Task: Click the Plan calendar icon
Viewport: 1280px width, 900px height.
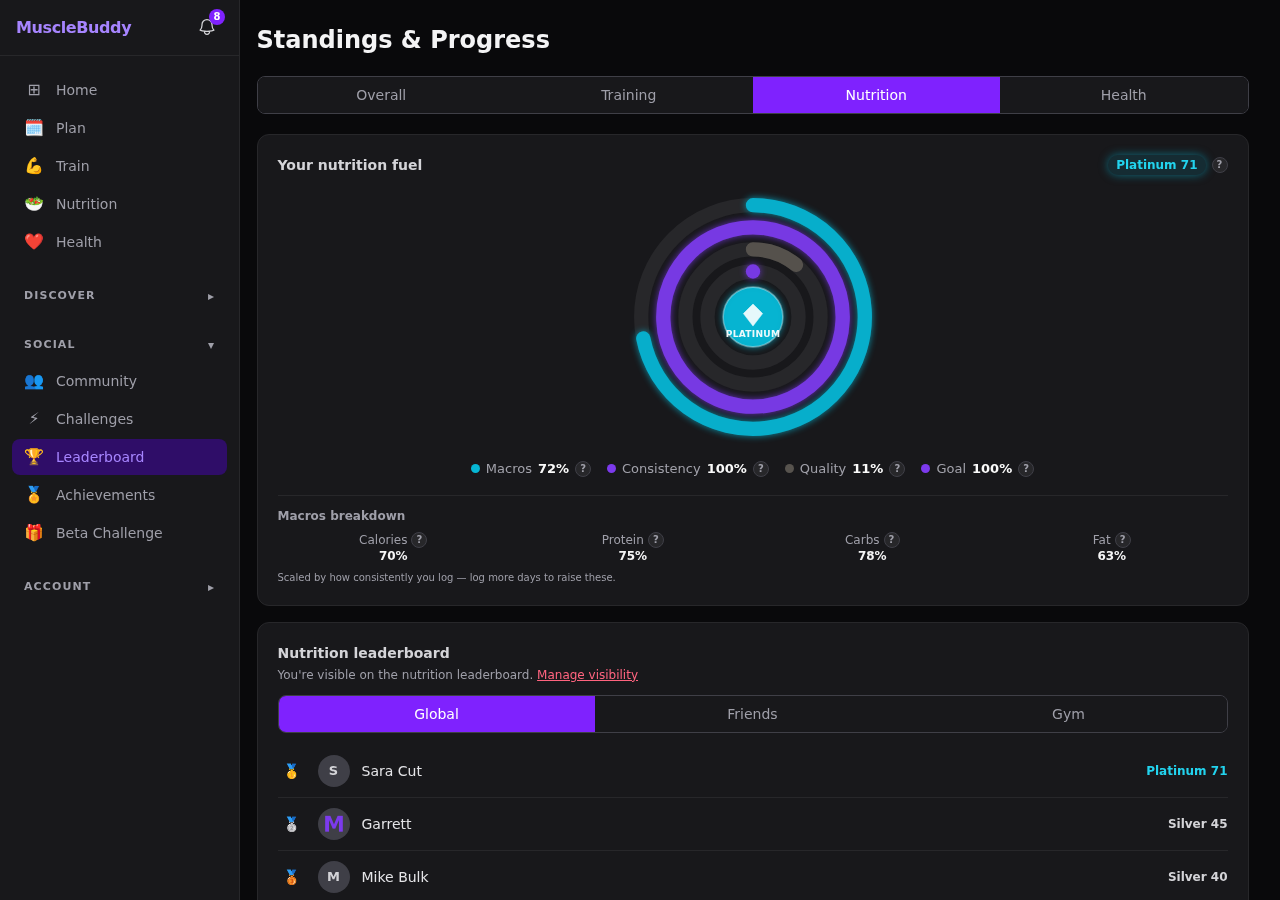Action: (34, 128)
